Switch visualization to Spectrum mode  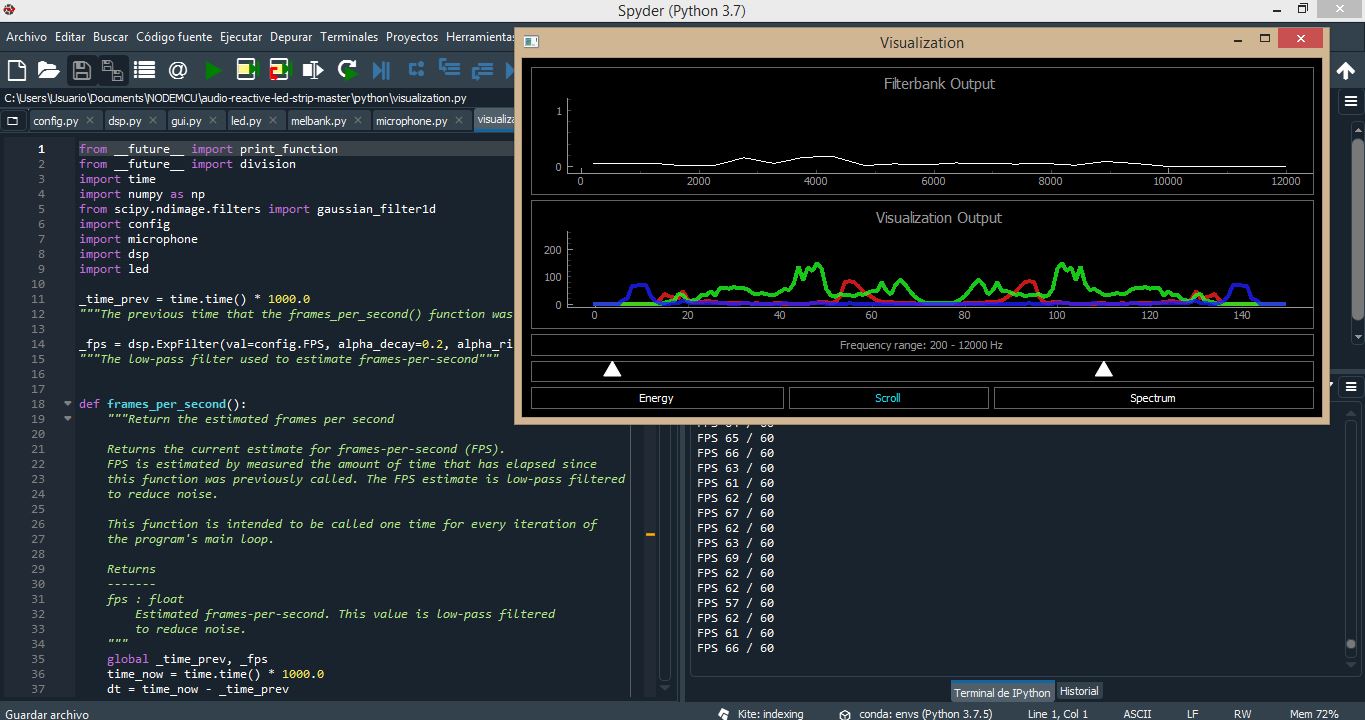tap(1152, 397)
